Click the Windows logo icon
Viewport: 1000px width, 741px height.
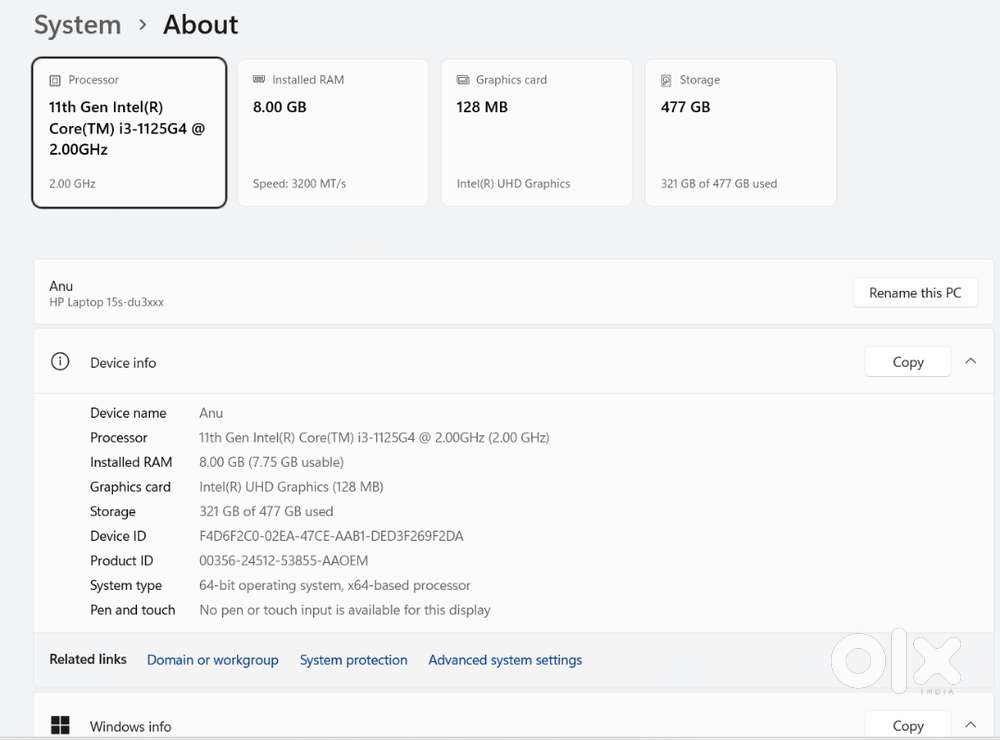60,725
